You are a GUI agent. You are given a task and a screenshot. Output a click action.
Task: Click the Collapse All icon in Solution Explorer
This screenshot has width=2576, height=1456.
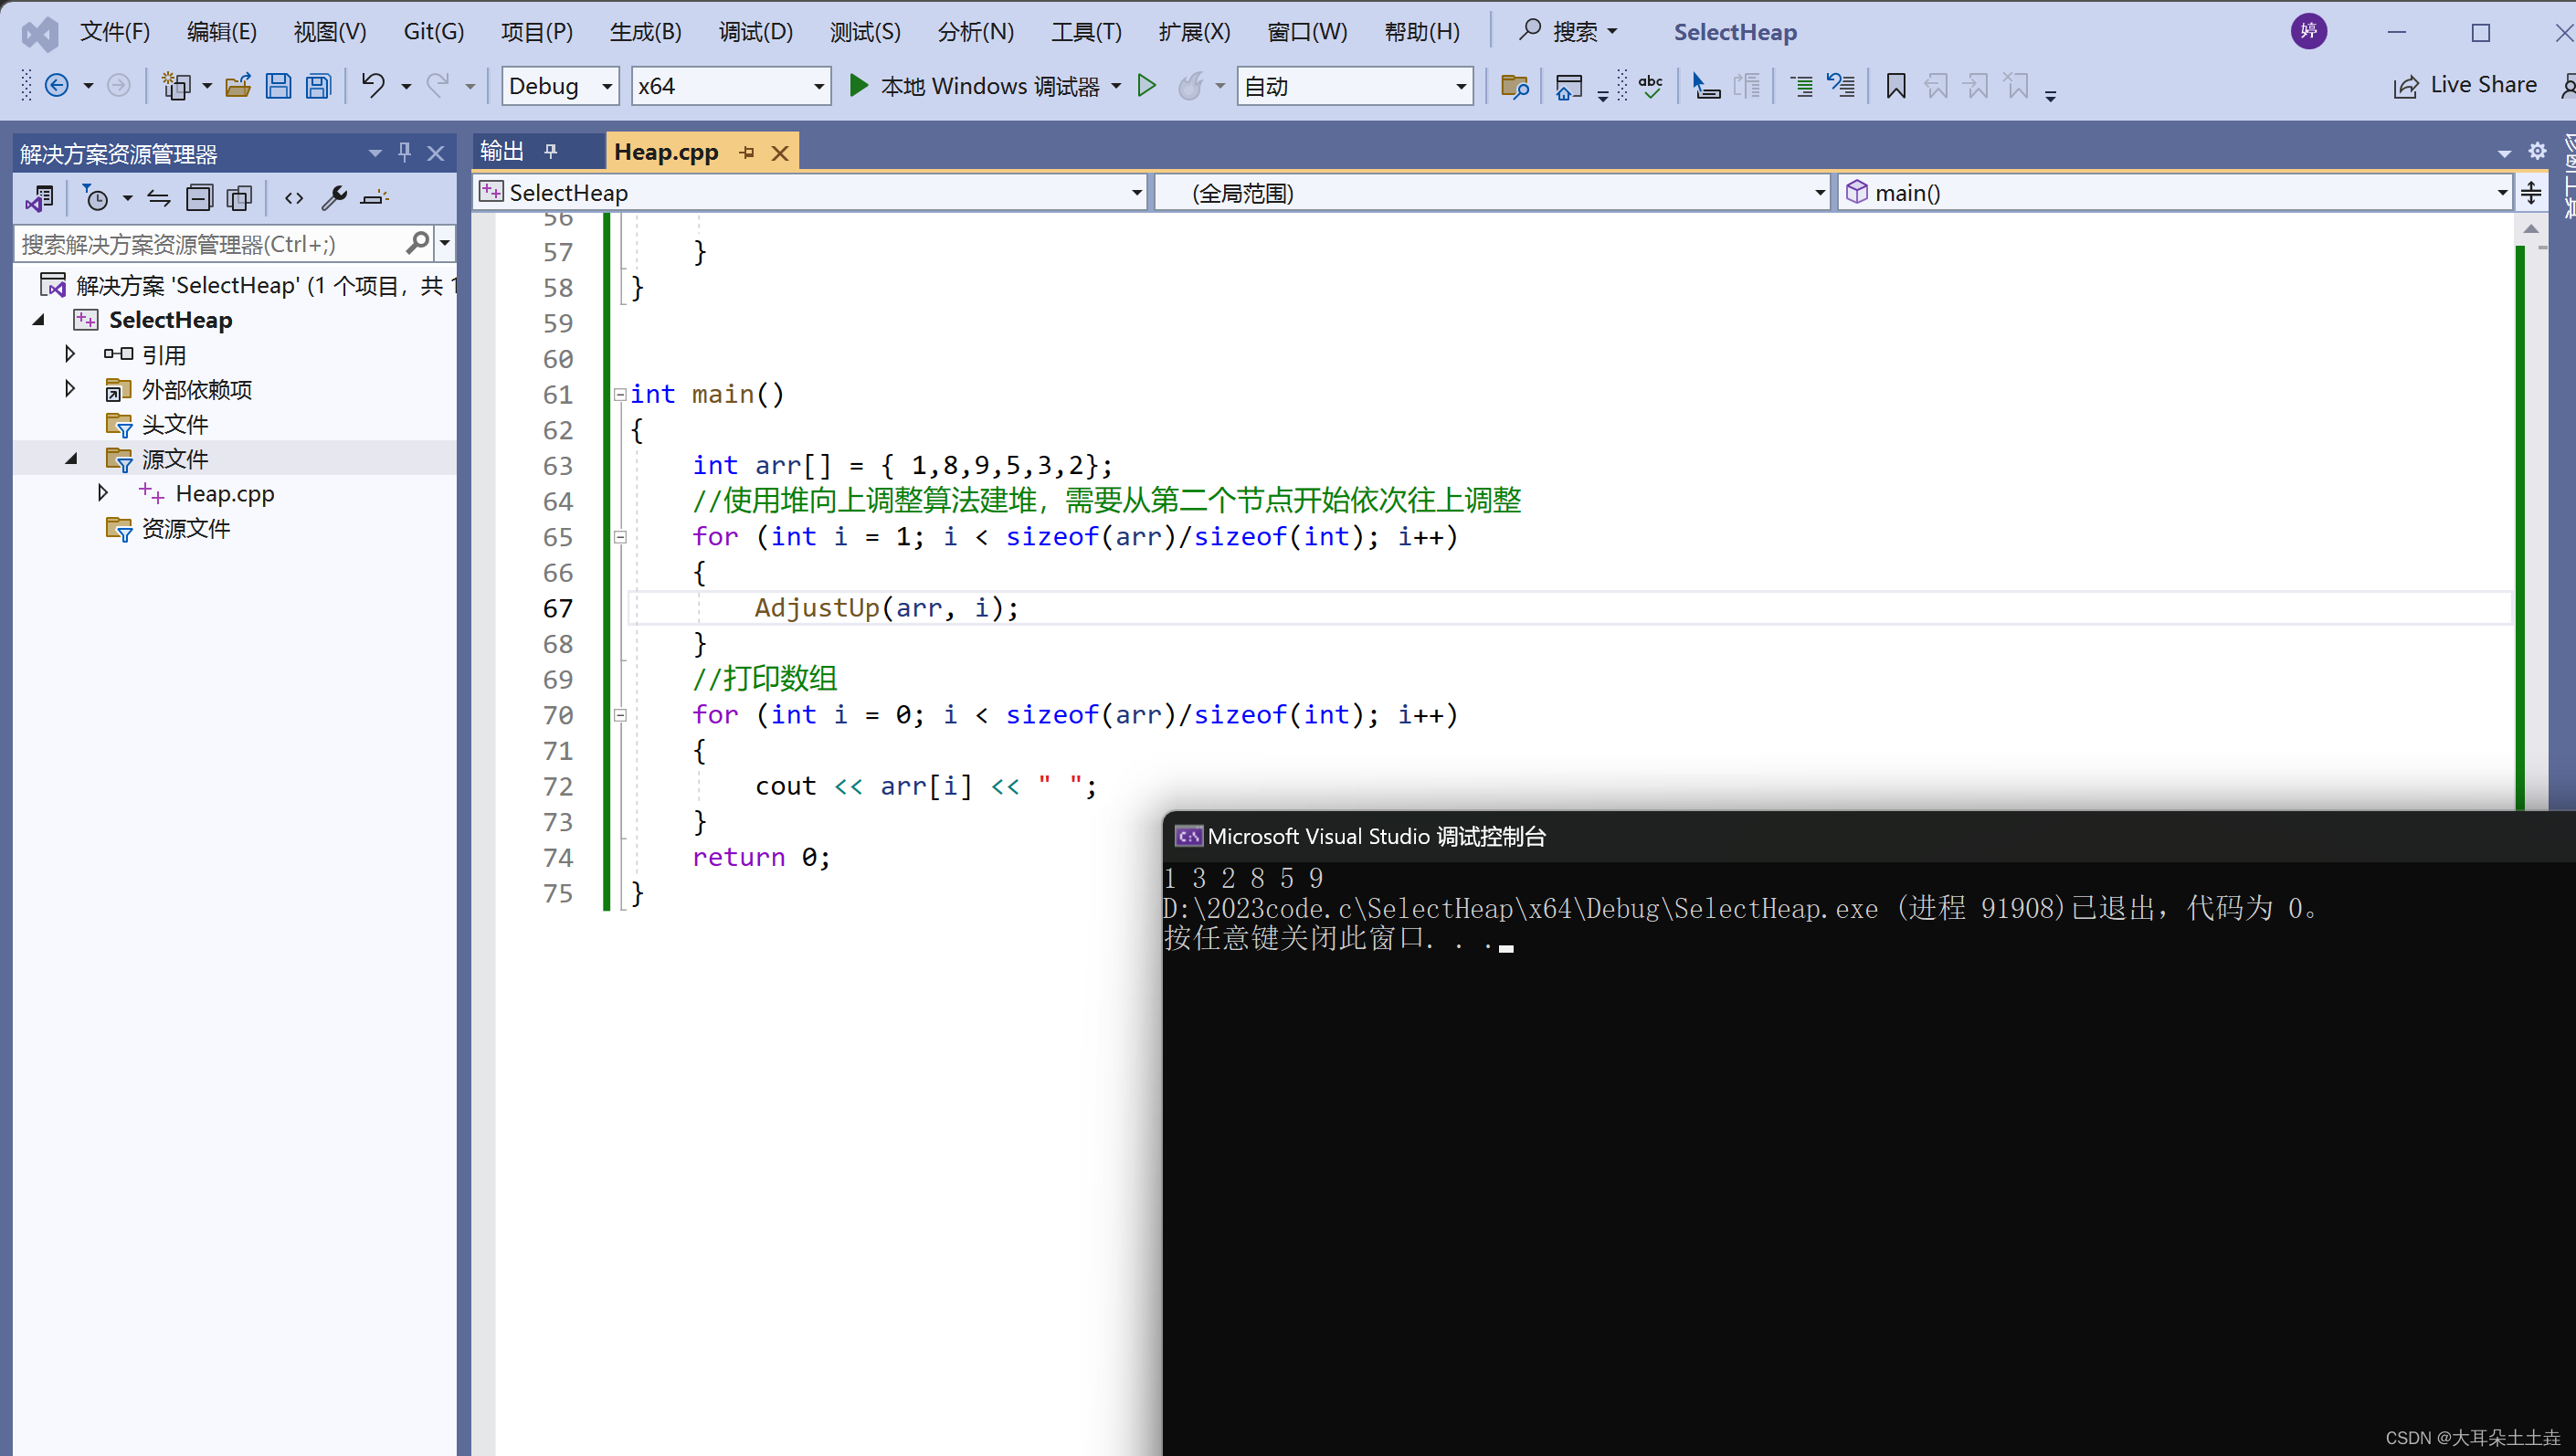tap(199, 198)
